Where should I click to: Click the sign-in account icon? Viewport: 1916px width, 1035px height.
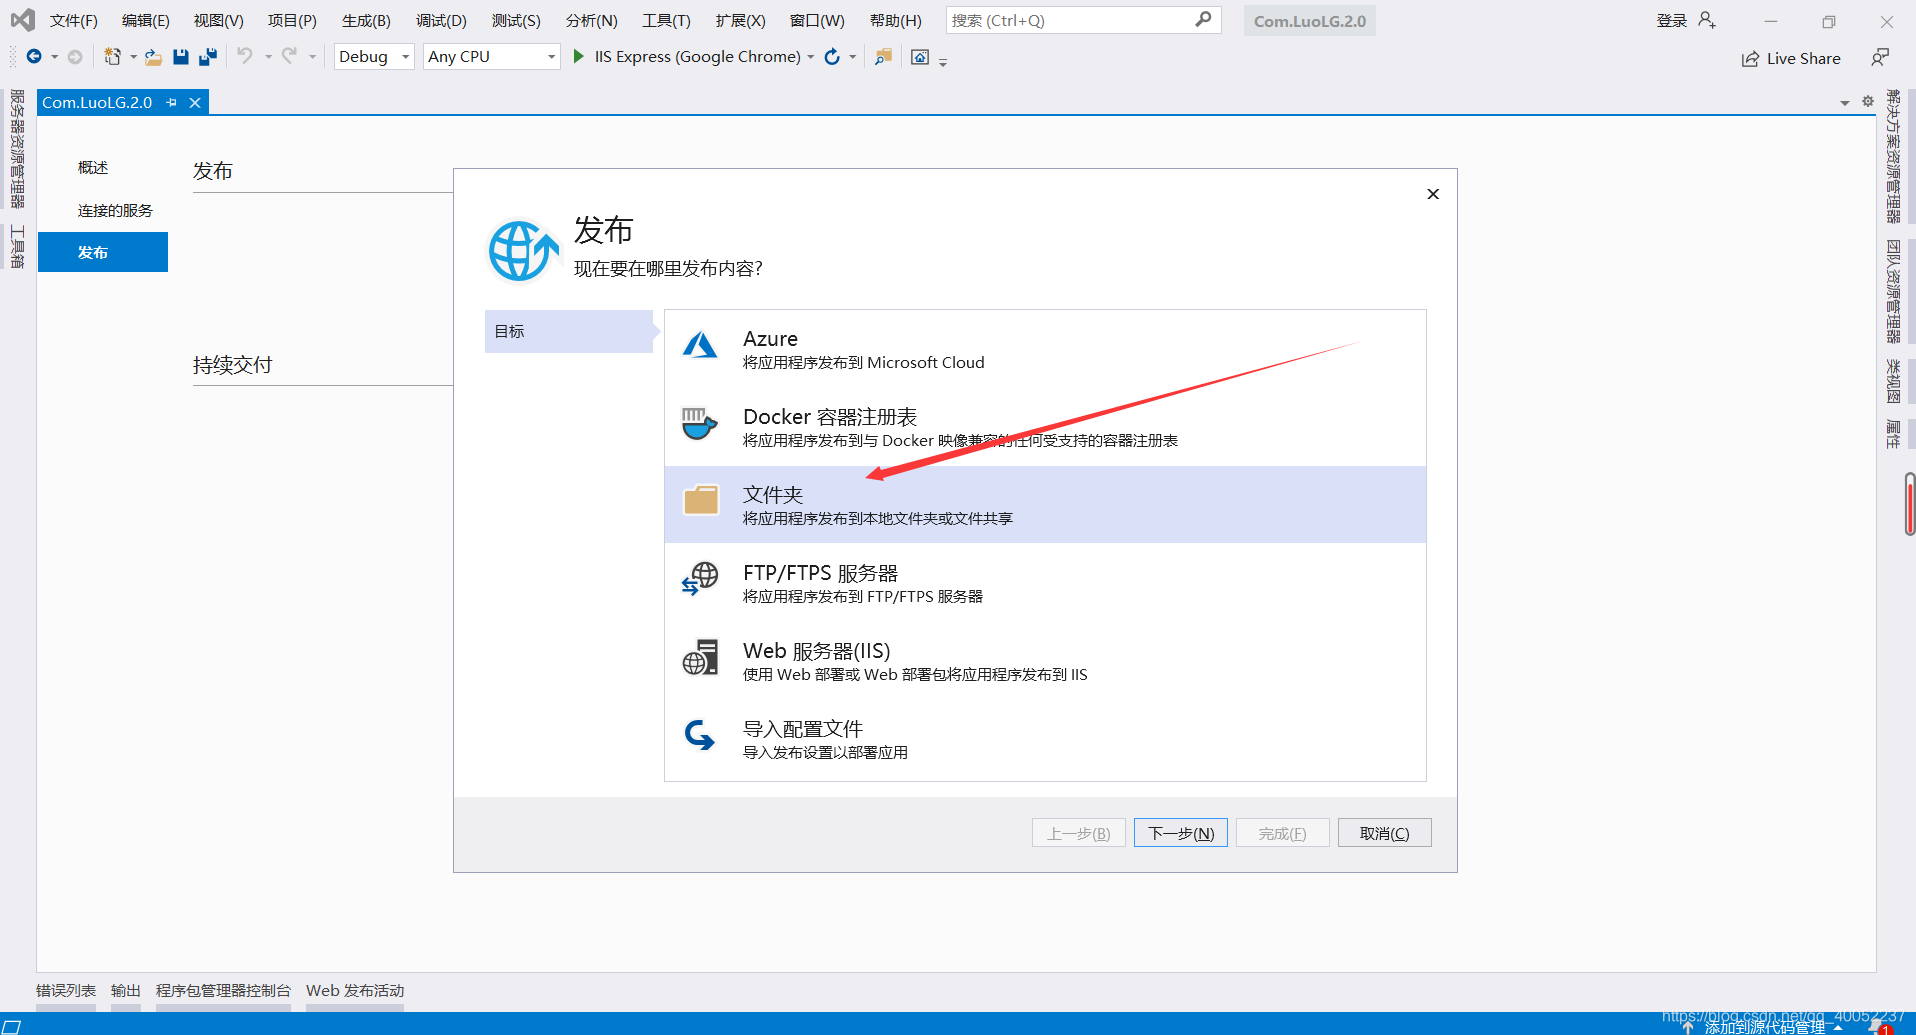click(x=1707, y=20)
